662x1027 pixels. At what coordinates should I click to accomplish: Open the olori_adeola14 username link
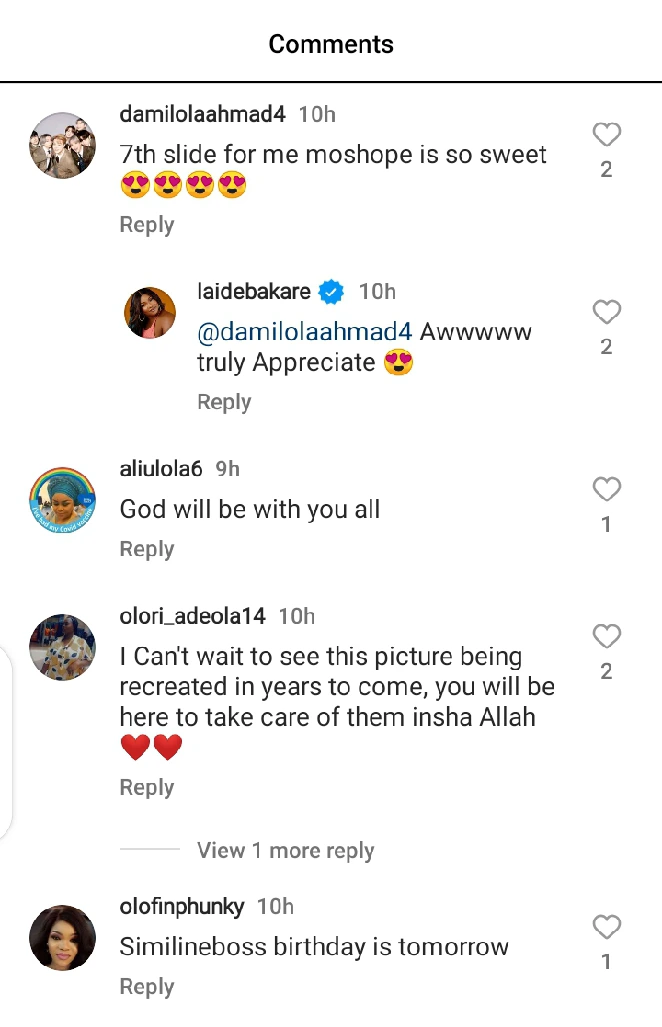point(192,616)
